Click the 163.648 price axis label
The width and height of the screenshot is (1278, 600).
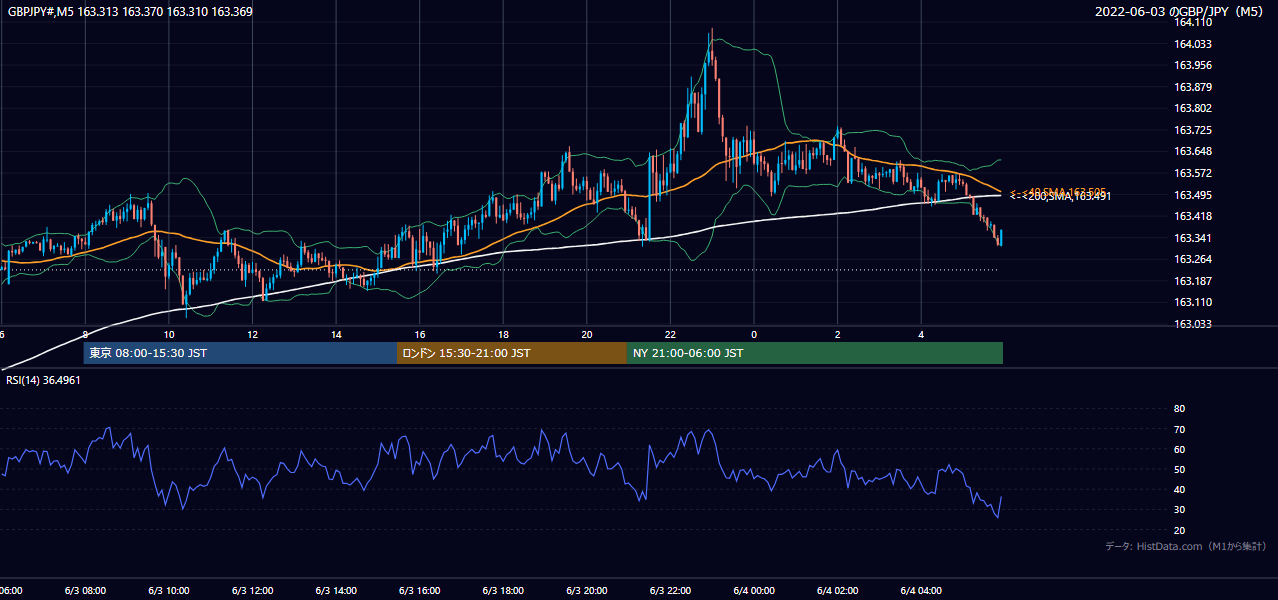click(1192, 151)
